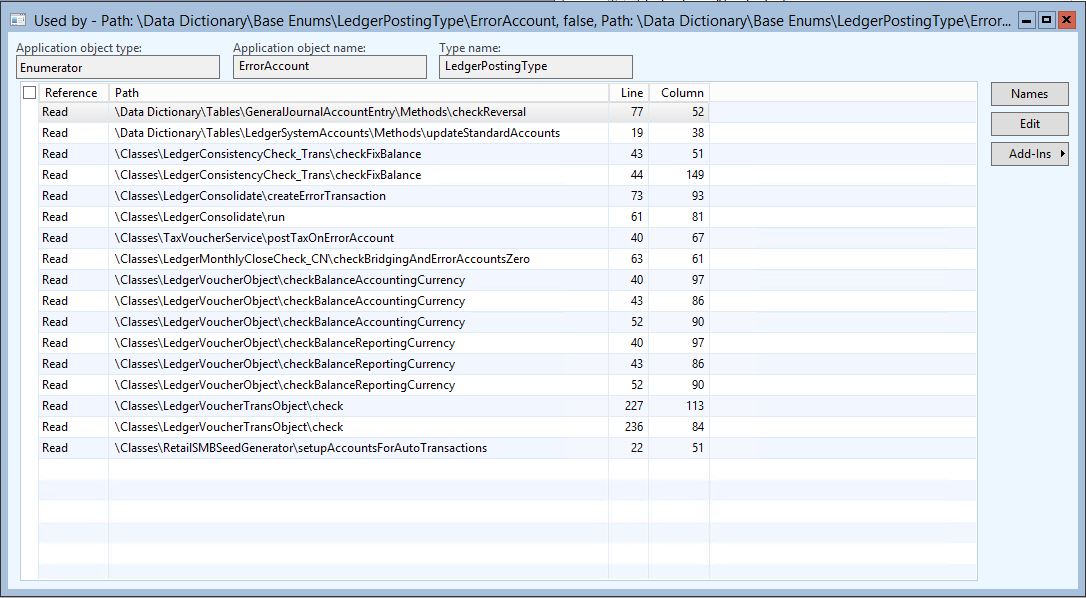Maximize the Used by window
Viewport: 1086px width, 598px height.
[x=1047, y=20]
